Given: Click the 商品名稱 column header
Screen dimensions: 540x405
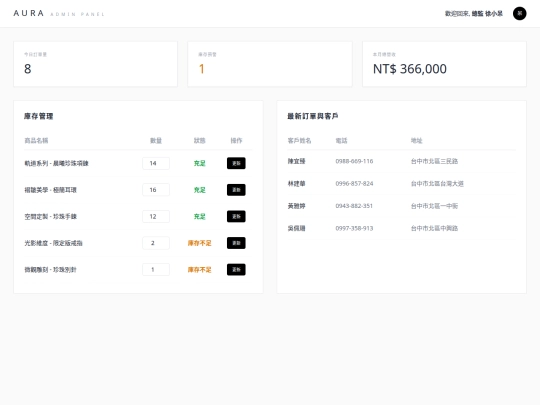Looking at the screenshot, I should pyautogui.click(x=36, y=141).
